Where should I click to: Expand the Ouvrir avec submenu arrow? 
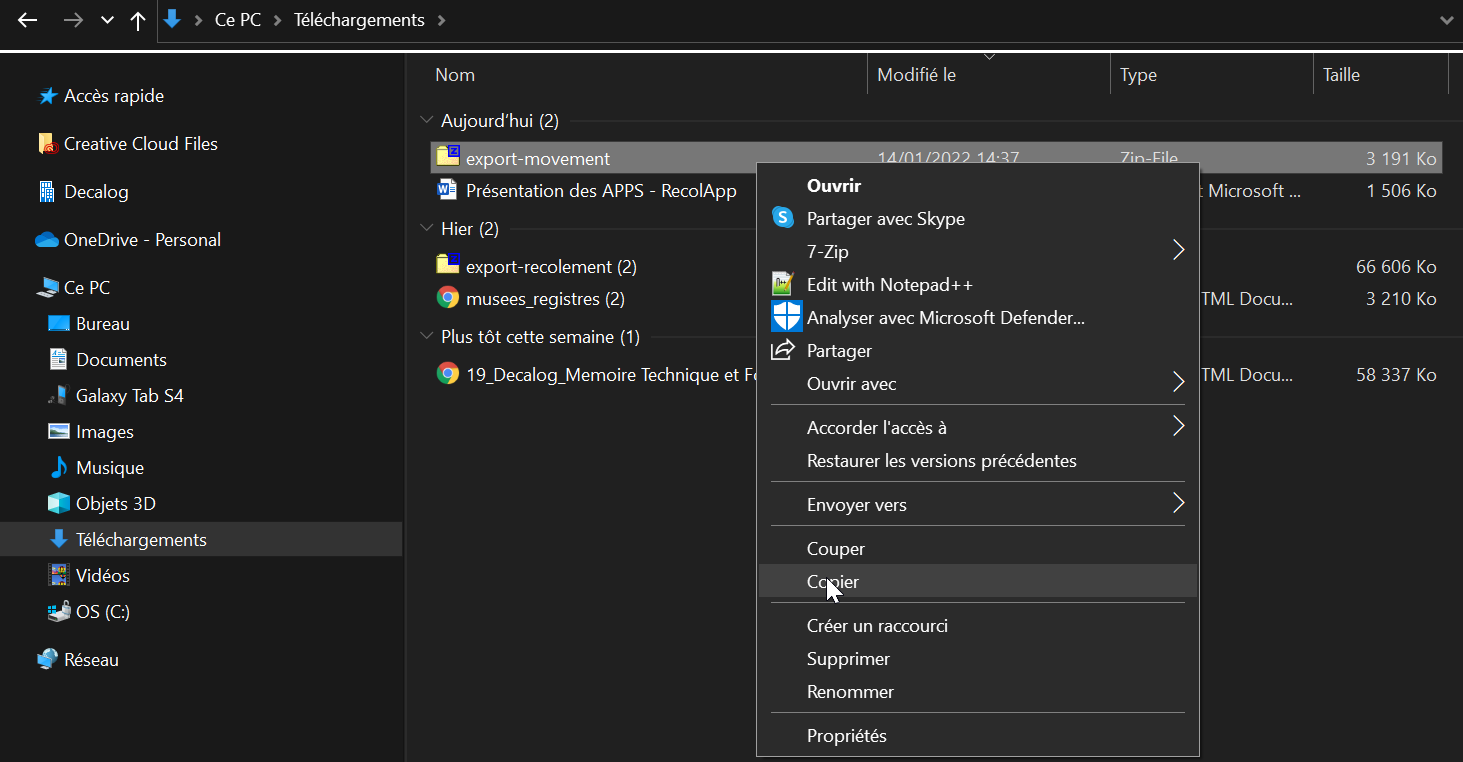coord(1178,383)
